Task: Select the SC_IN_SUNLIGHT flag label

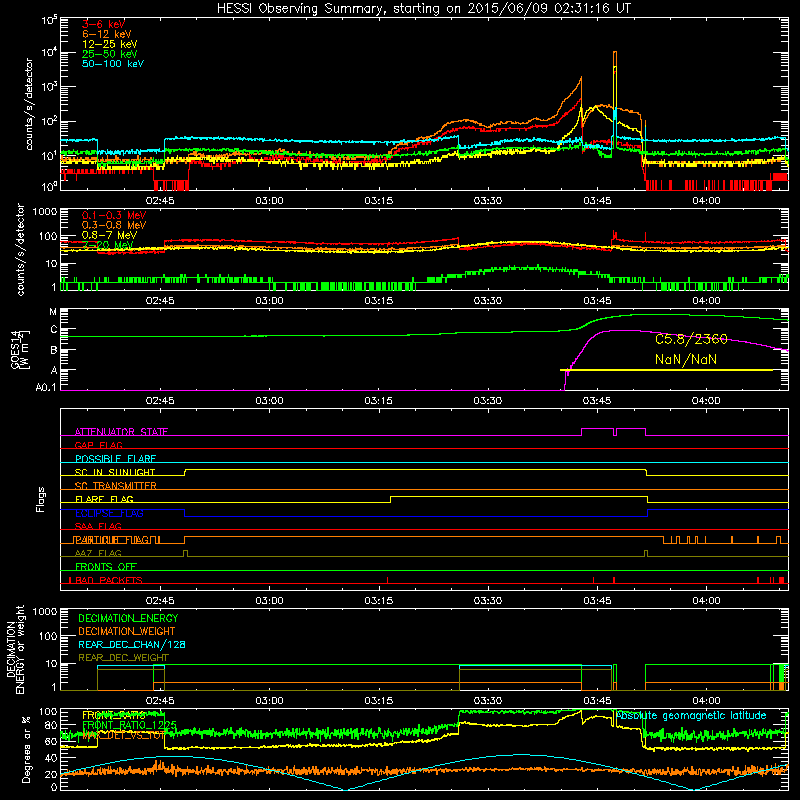Action: [115, 472]
